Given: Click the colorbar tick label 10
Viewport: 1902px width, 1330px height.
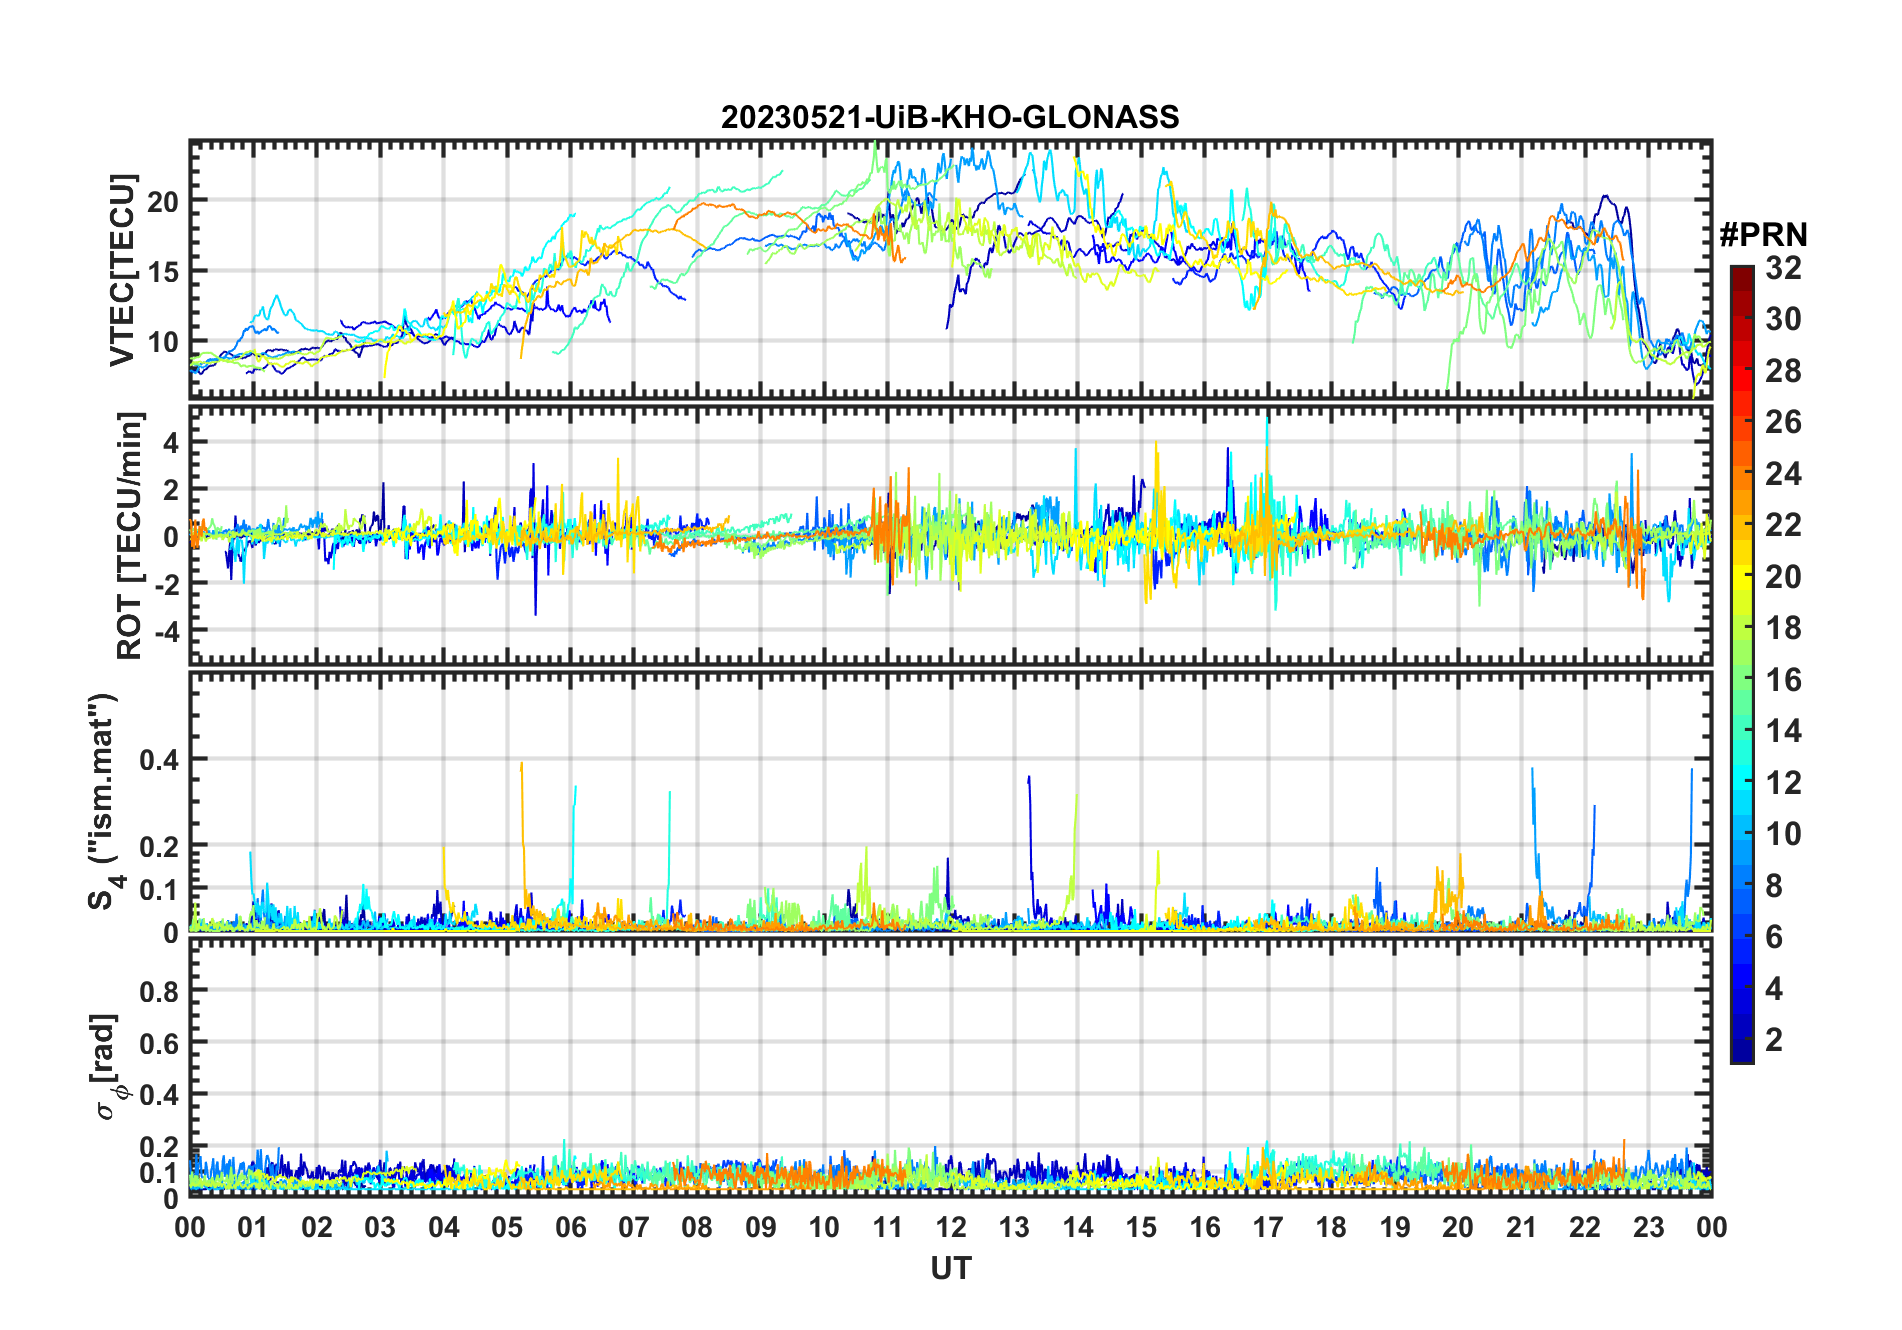Looking at the screenshot, I should click(1783, 834).
